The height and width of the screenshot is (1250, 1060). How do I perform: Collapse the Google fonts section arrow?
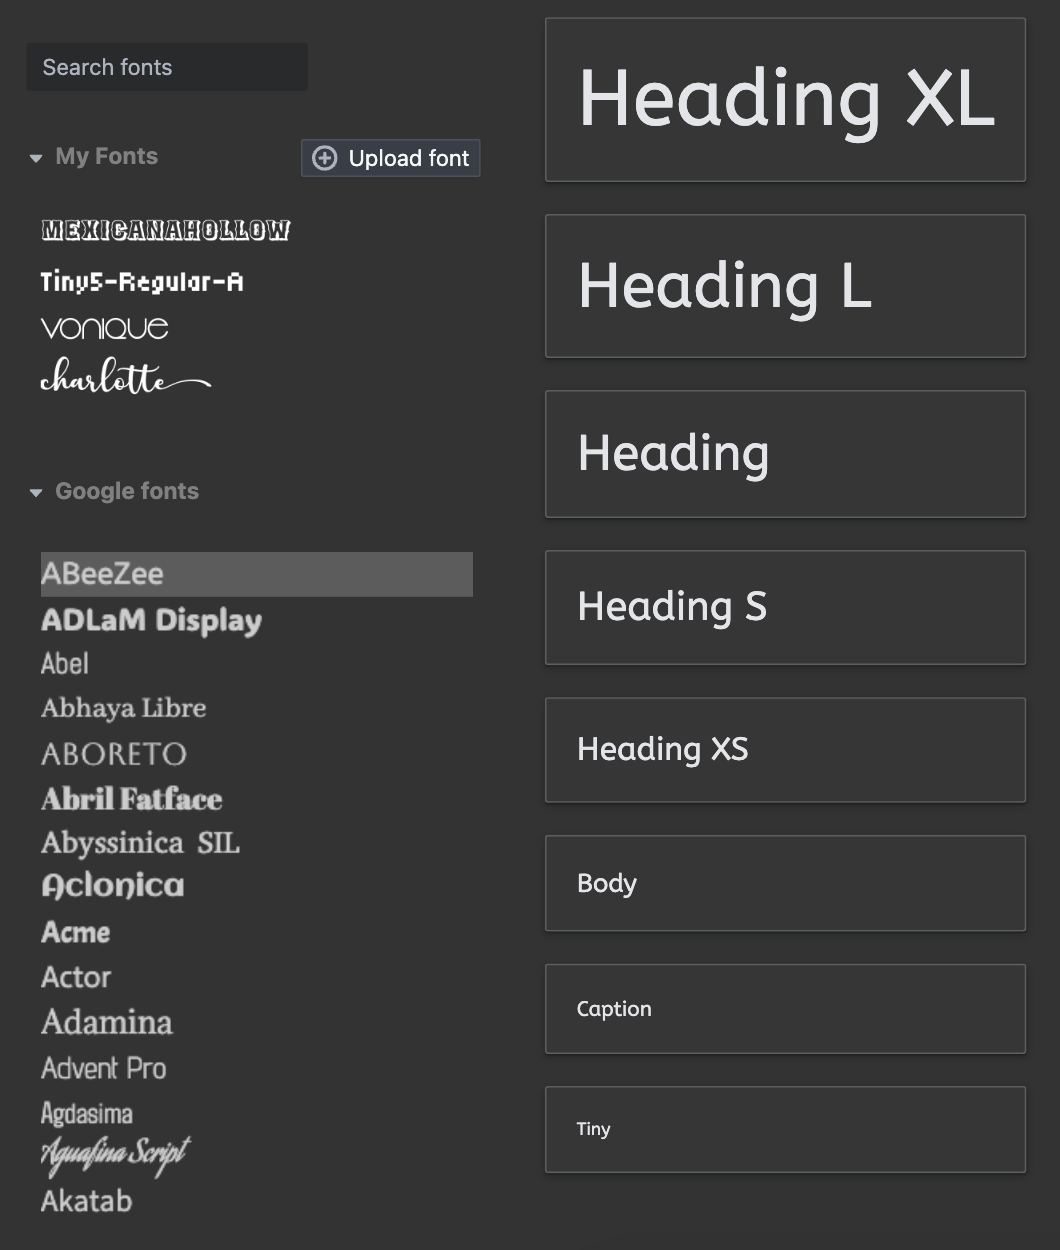tap(36, 492)
